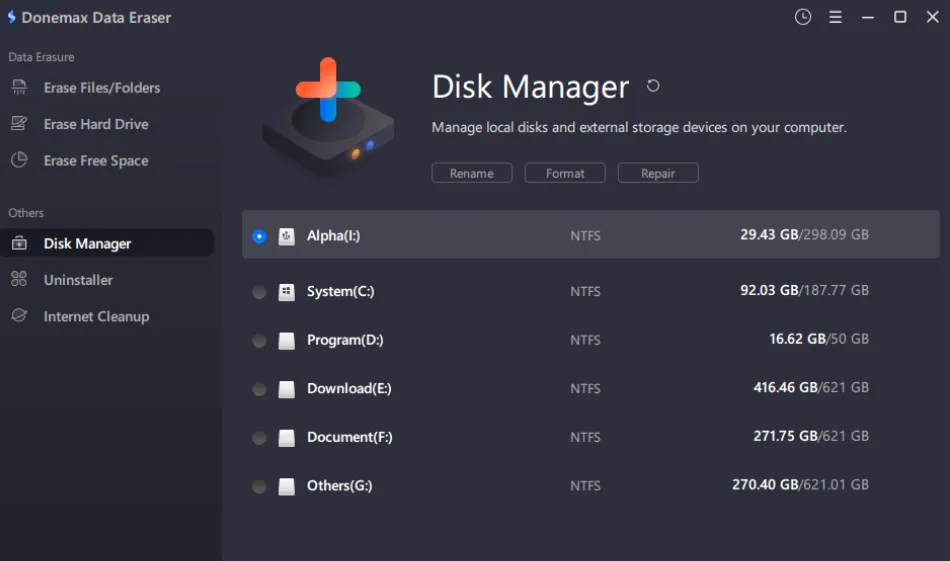Click the Document(F:) drive name
The image size is (950, 561).
tap(350, 437)
